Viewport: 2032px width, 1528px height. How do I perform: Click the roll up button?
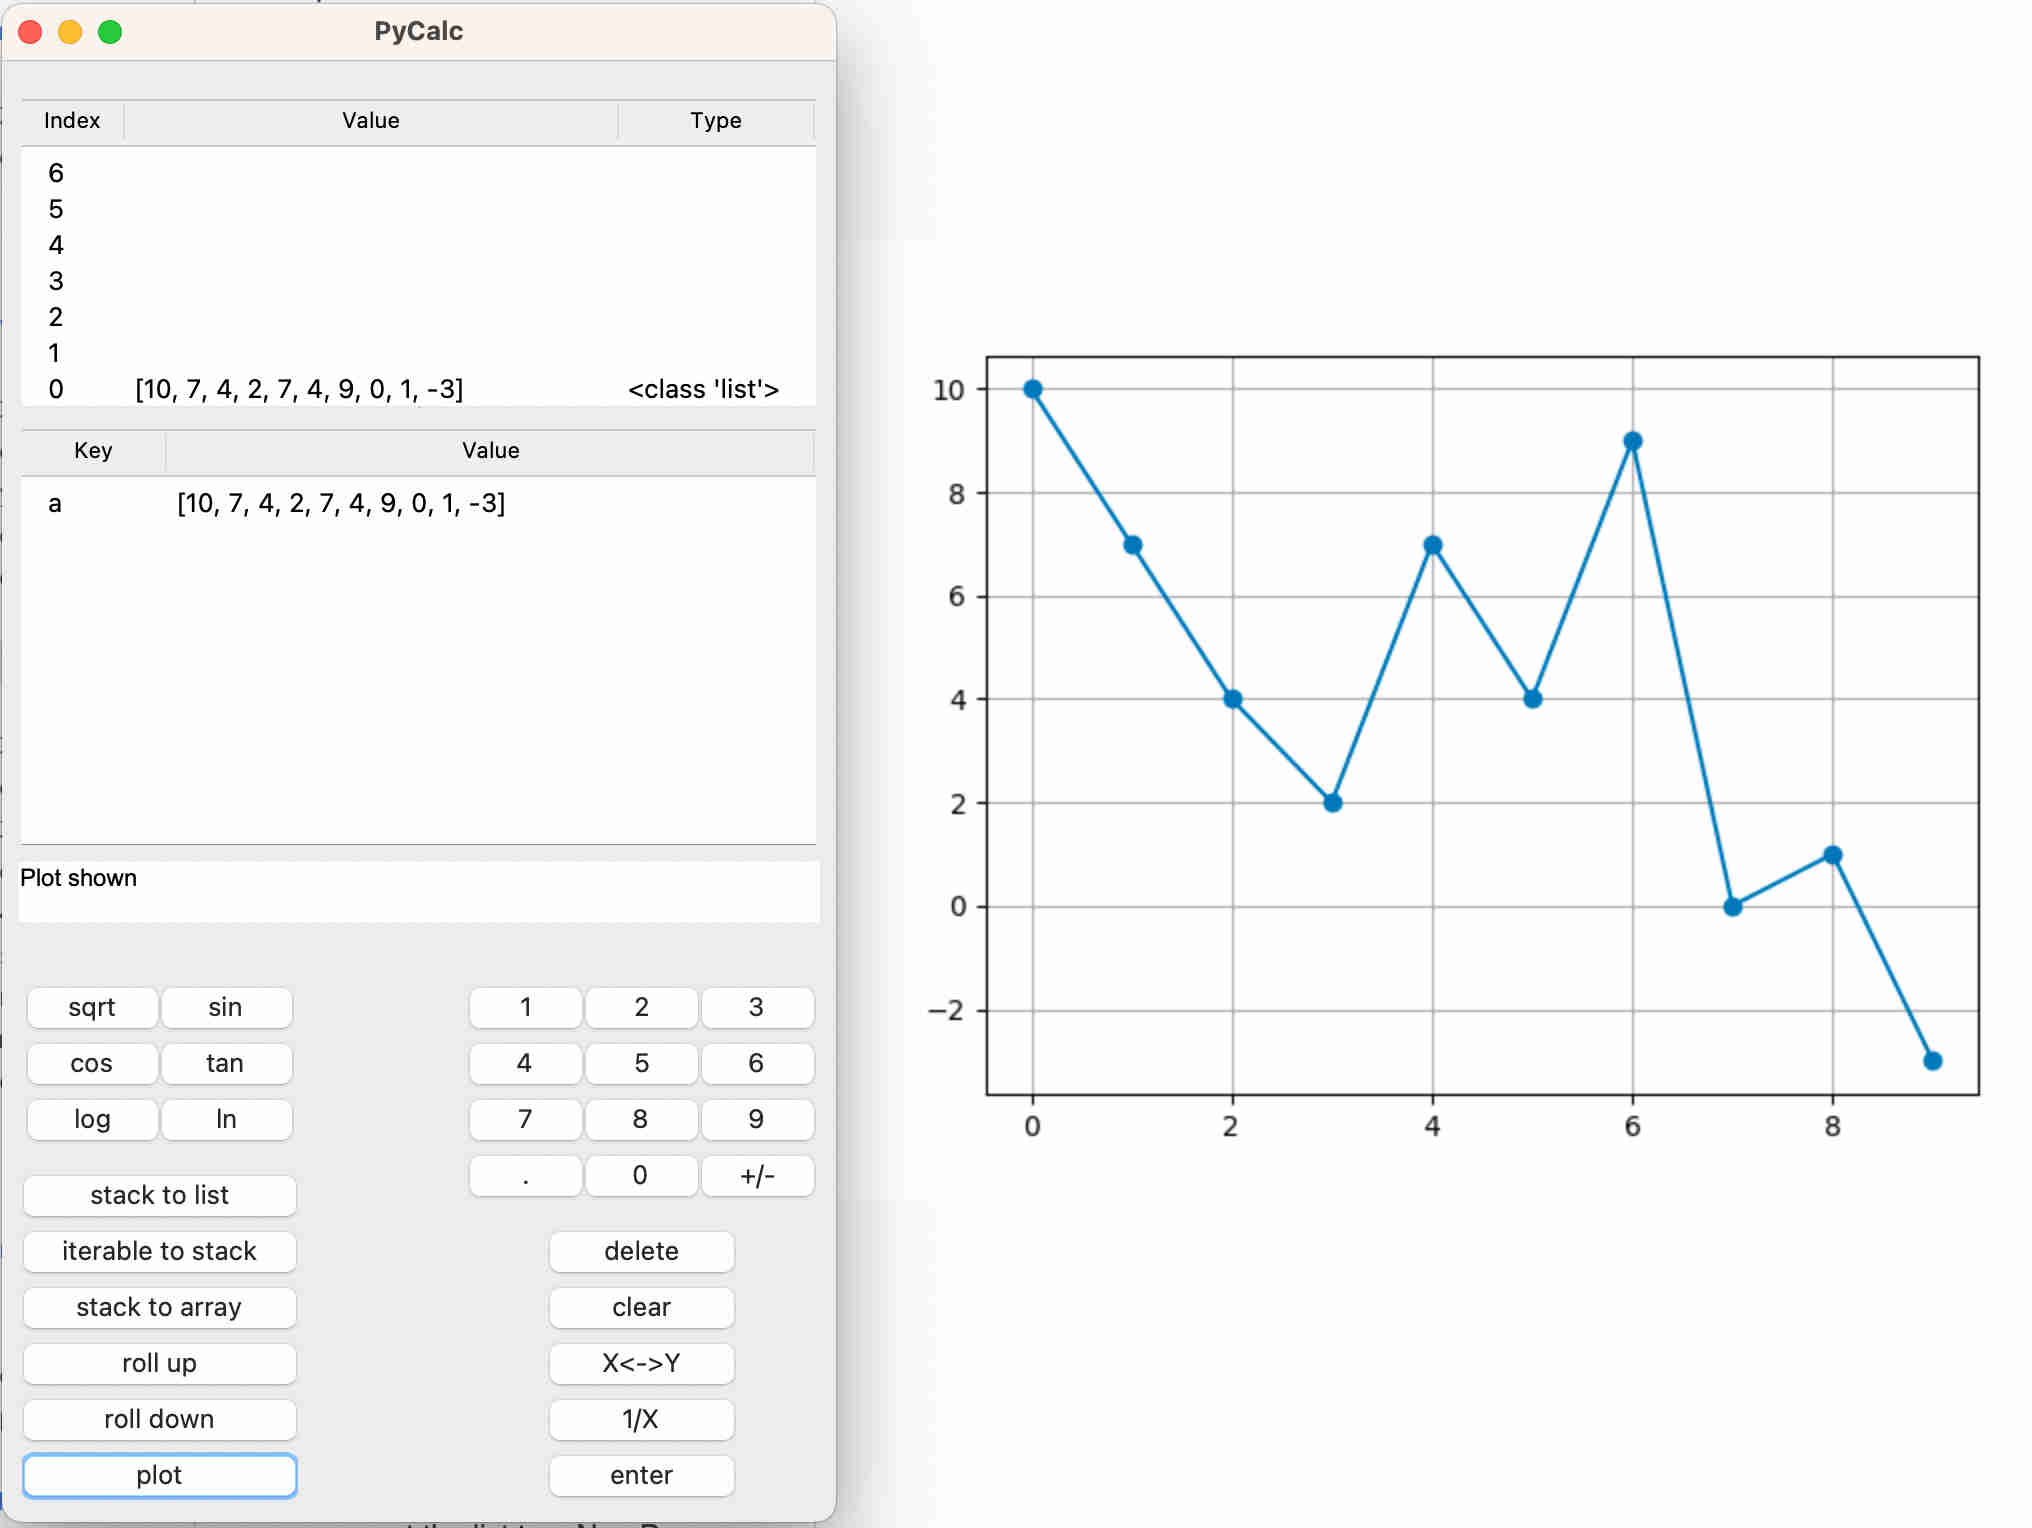tap(160, 1363)
